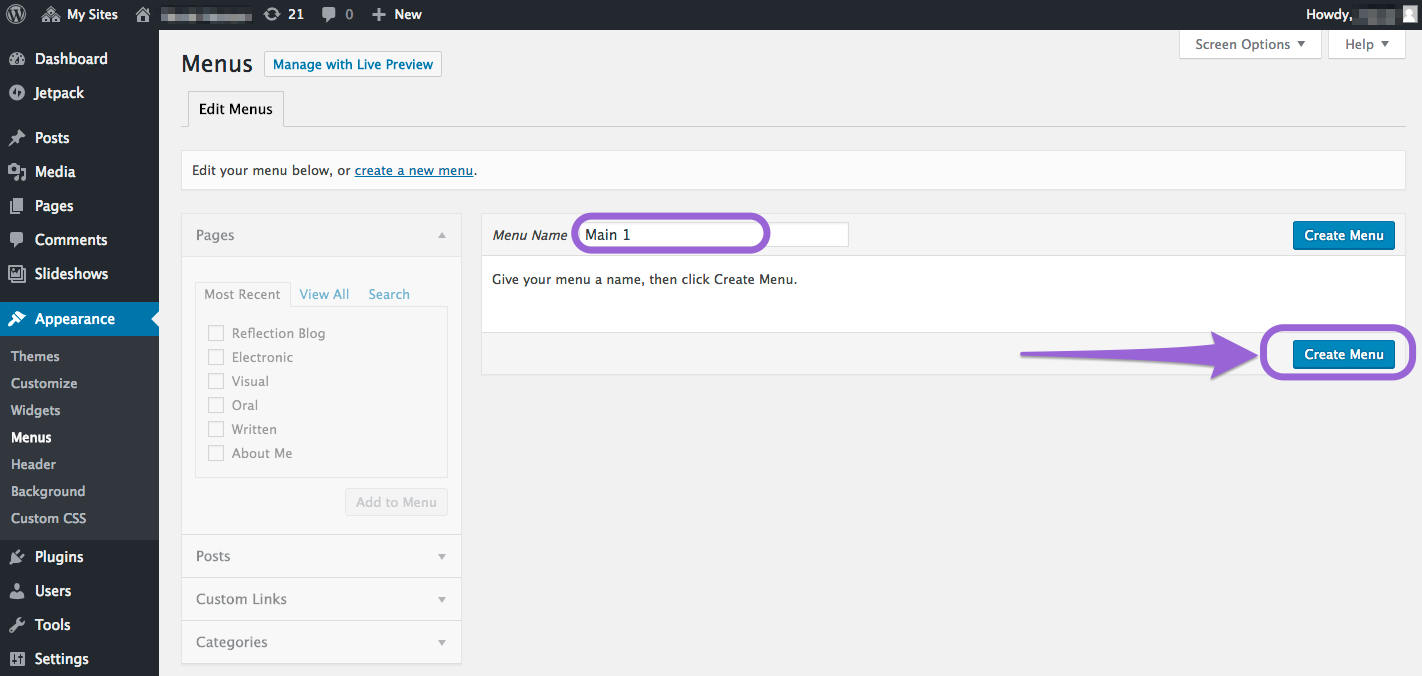
Task: Open the Jetpack sidebar item
Action: [x=59, y=93]
